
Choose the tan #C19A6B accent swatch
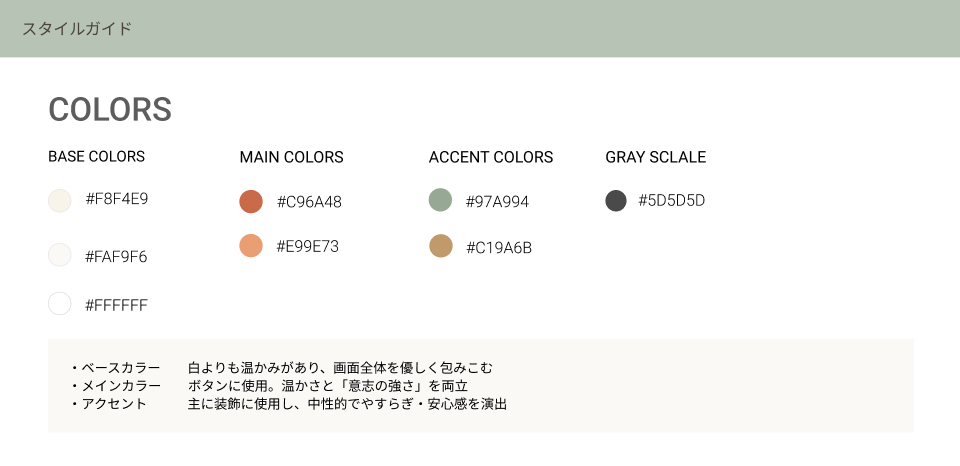coord(440,245)
